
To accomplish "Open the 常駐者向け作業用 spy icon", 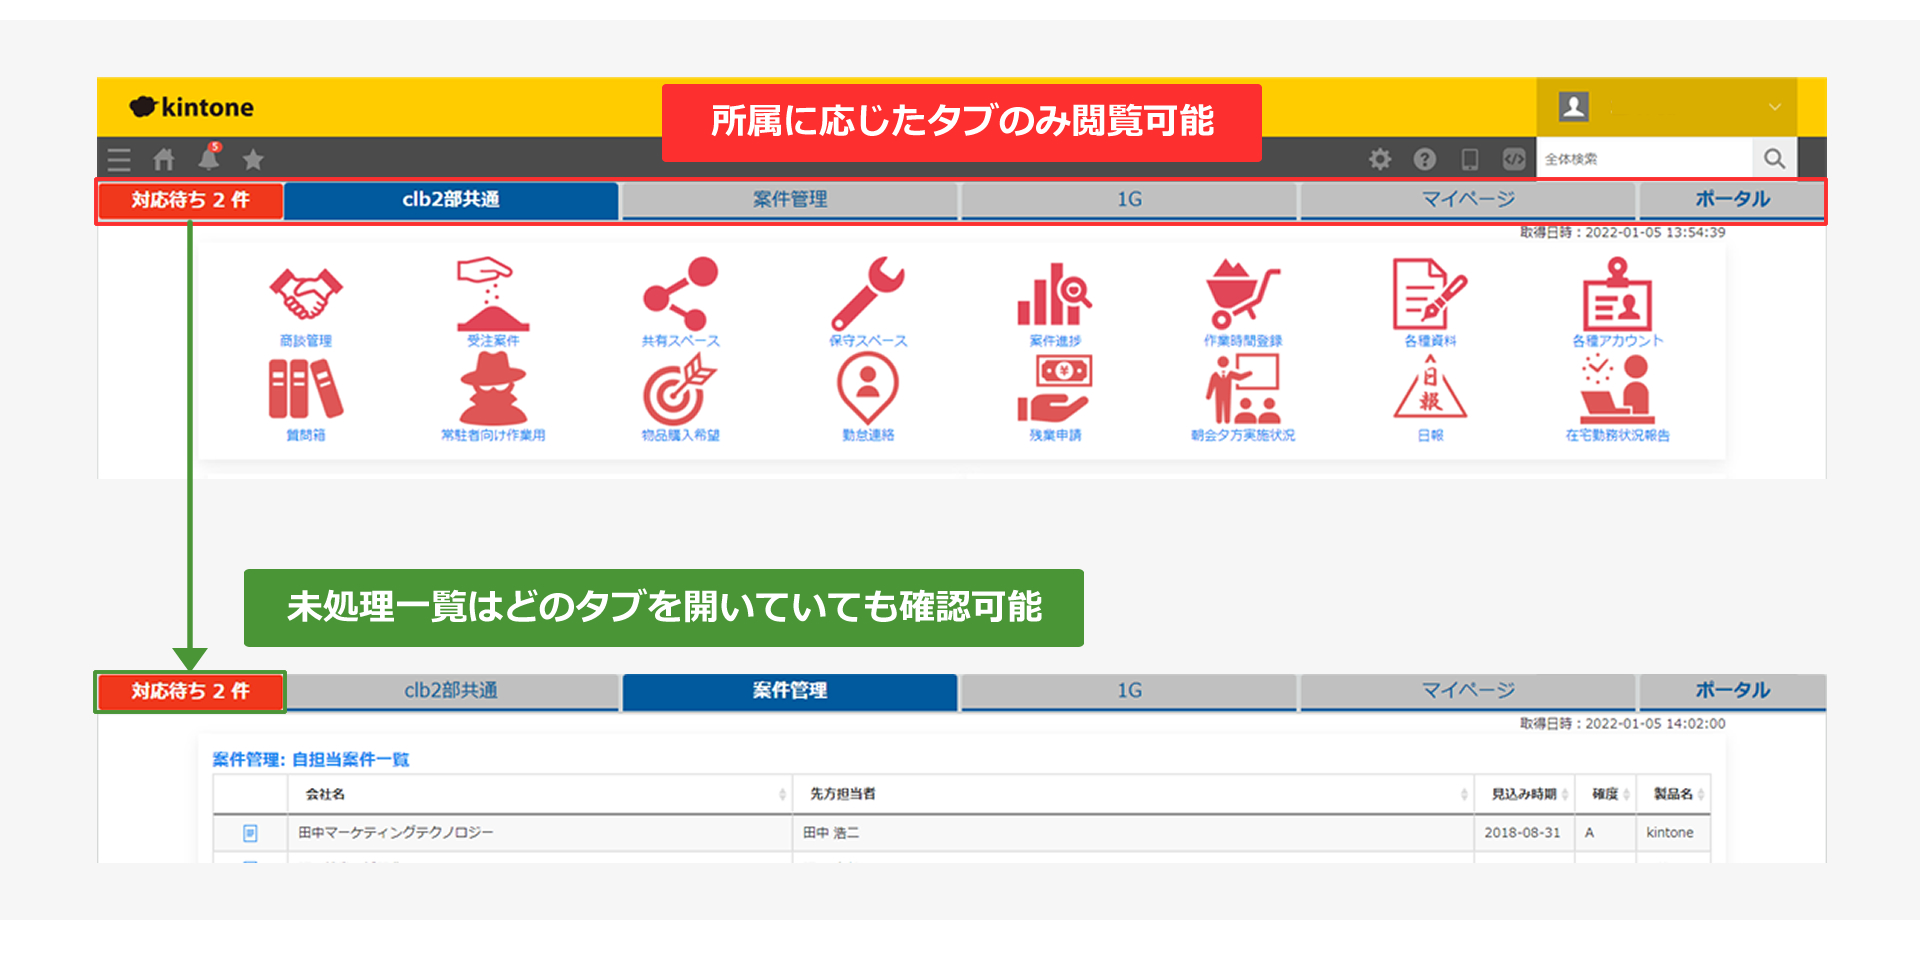I will pos(493,389).
